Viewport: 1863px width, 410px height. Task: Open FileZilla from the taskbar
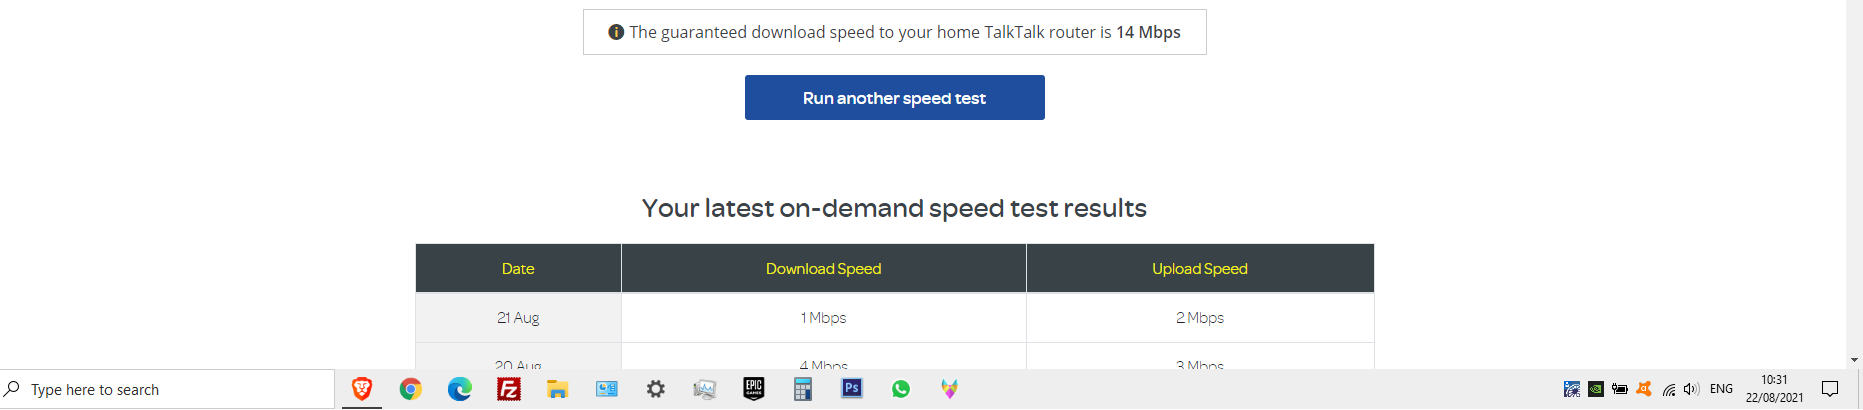(508, 389)
